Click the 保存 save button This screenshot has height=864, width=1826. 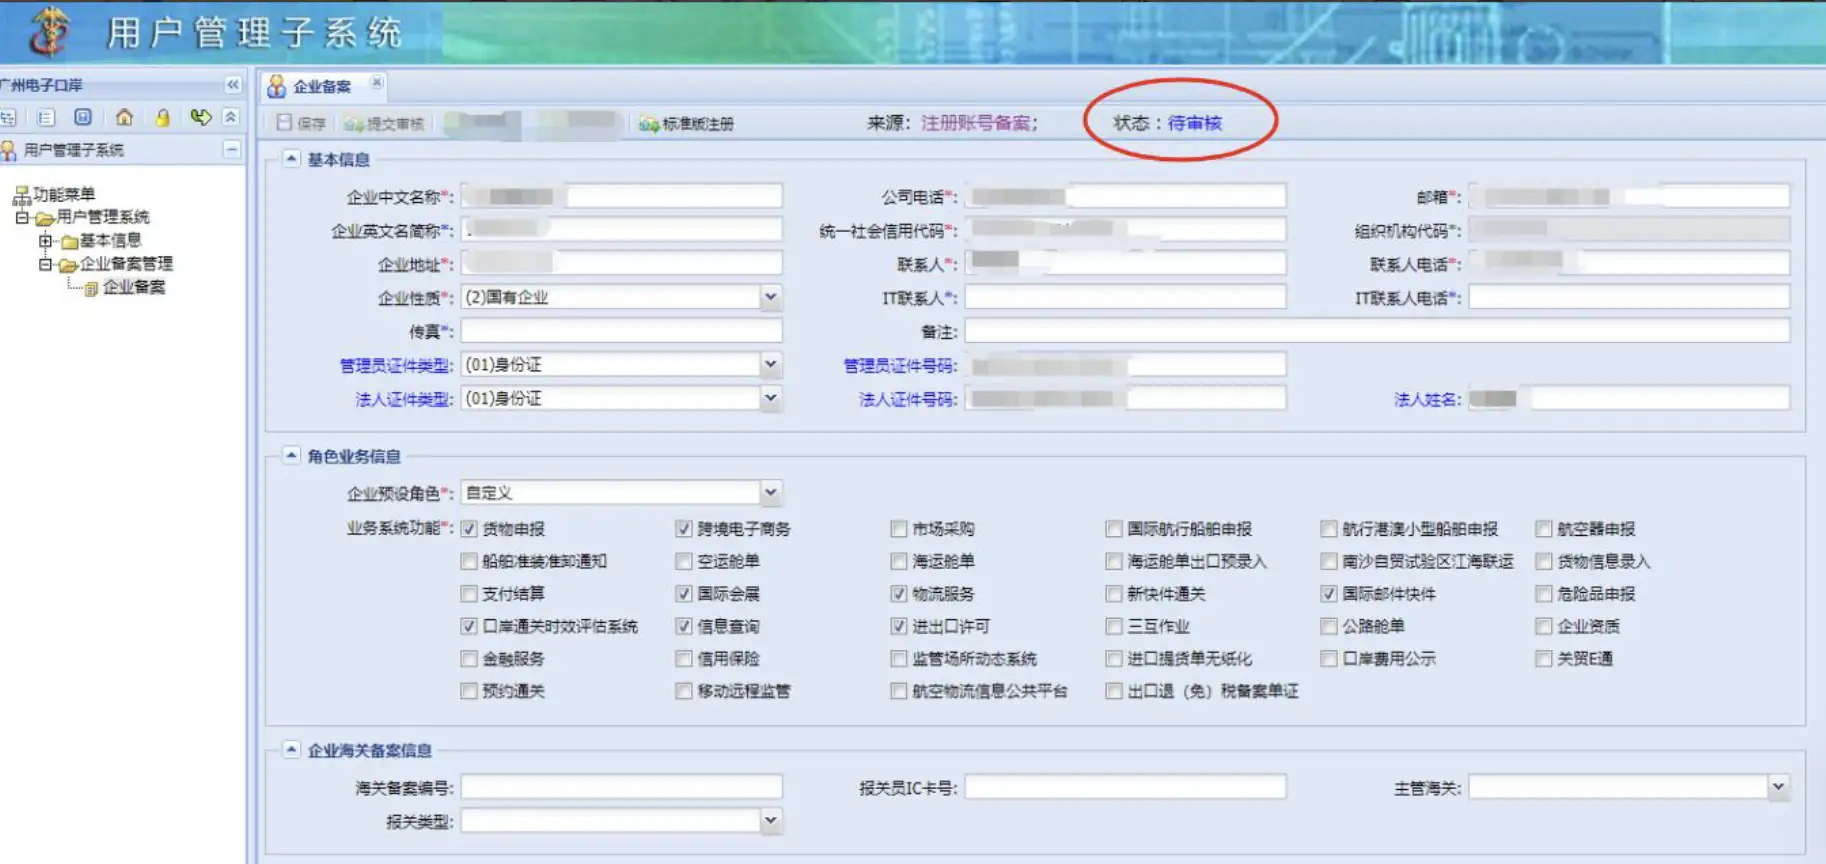click(301, 123)
